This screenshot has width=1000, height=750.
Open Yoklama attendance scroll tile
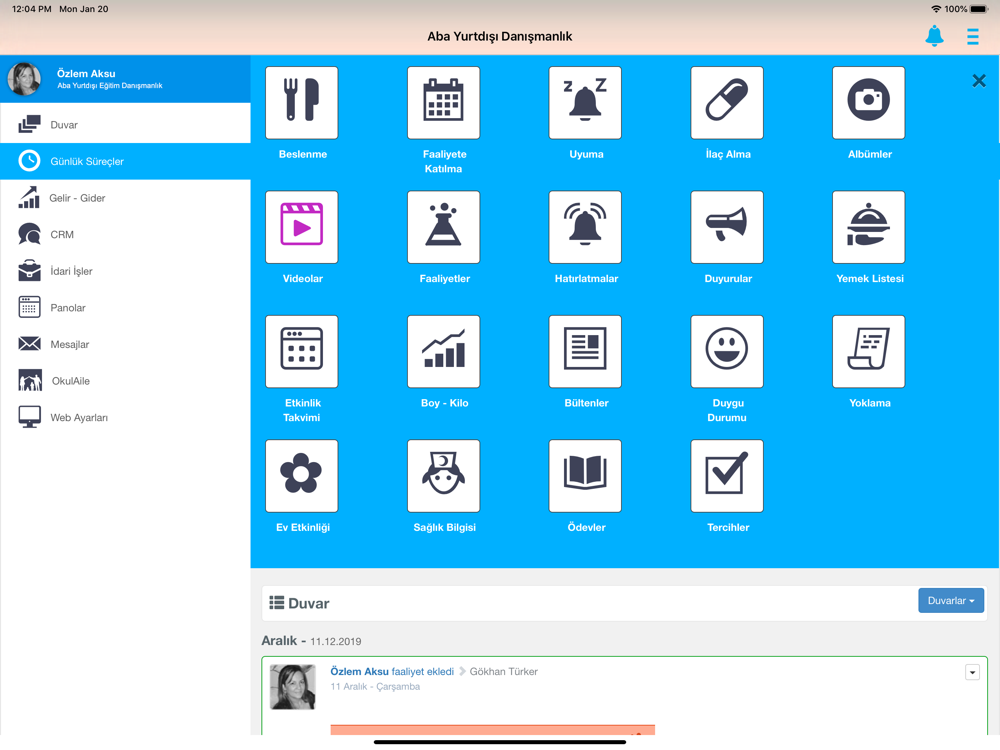[x=868, y=351]
